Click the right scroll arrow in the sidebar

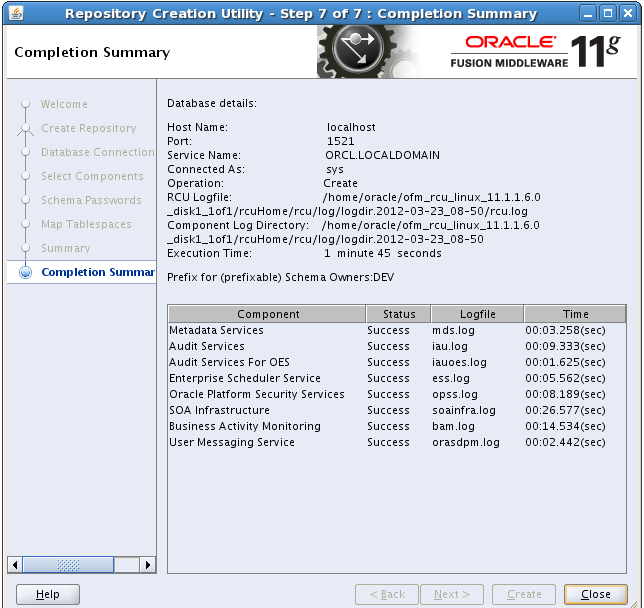pyautogui.click(x=147, y=564)
